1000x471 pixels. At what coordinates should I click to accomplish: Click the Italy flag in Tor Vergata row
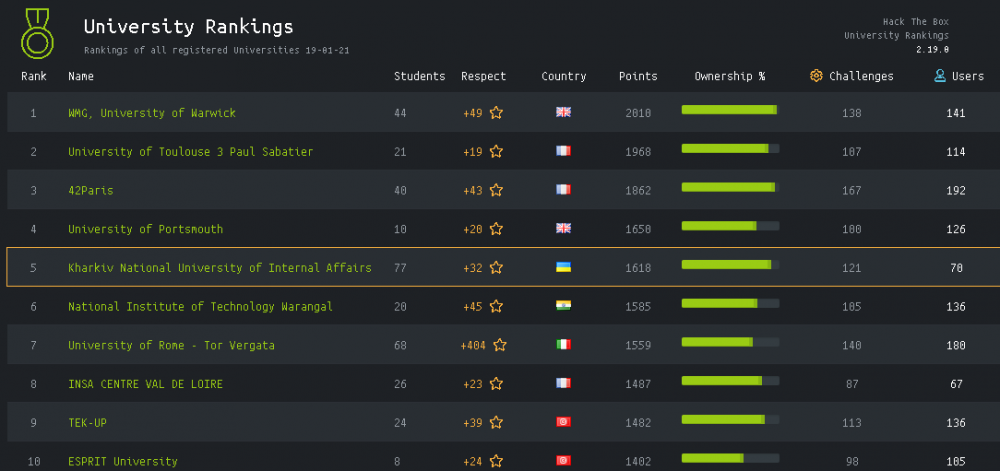point(563,345)
